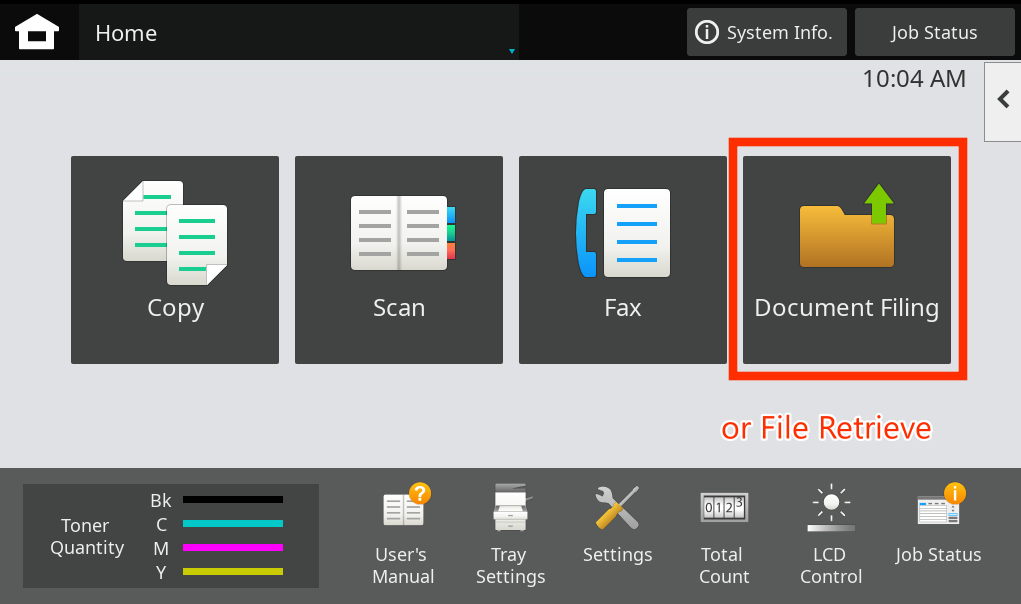Open LCD Control brightness settings
Viewport: 1021px width, 604px height.
[830, 530]
